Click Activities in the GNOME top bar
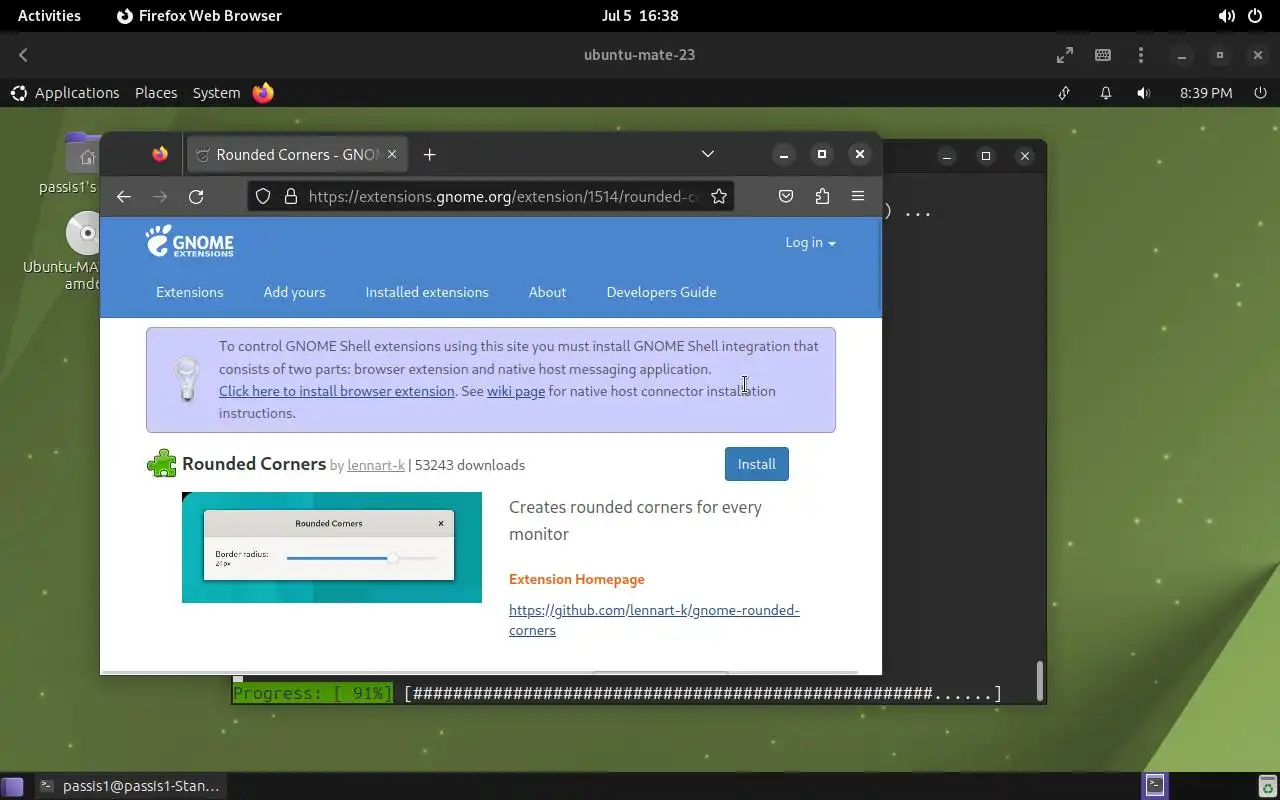The width and height of the screenshot is (1280, 800). pos(49,16)
